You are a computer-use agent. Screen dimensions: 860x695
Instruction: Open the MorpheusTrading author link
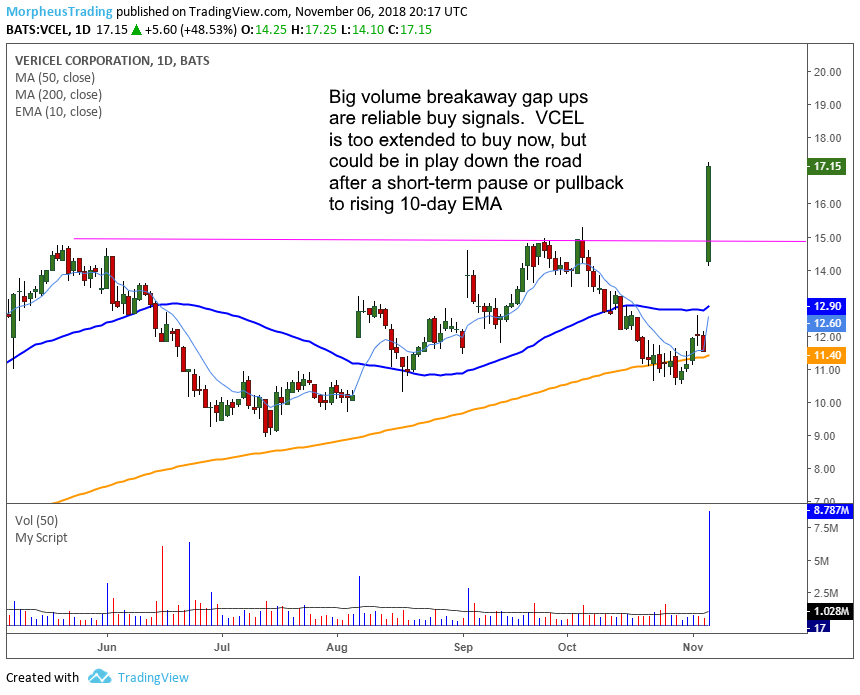[59, 11]
